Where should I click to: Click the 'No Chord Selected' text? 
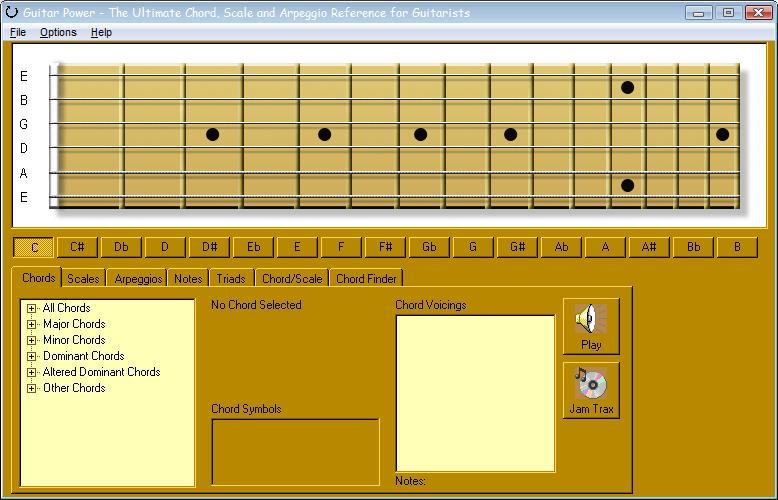[x=256, y=305]
